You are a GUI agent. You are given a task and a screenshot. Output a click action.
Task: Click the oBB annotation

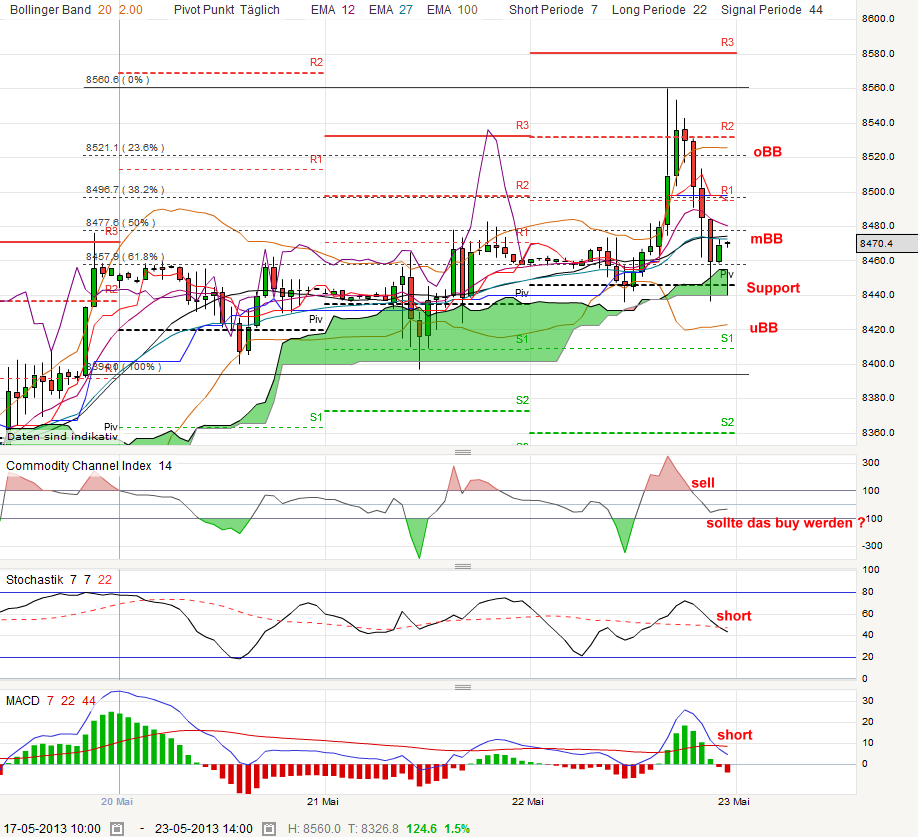pyautogui.click(x=768, y=152)
